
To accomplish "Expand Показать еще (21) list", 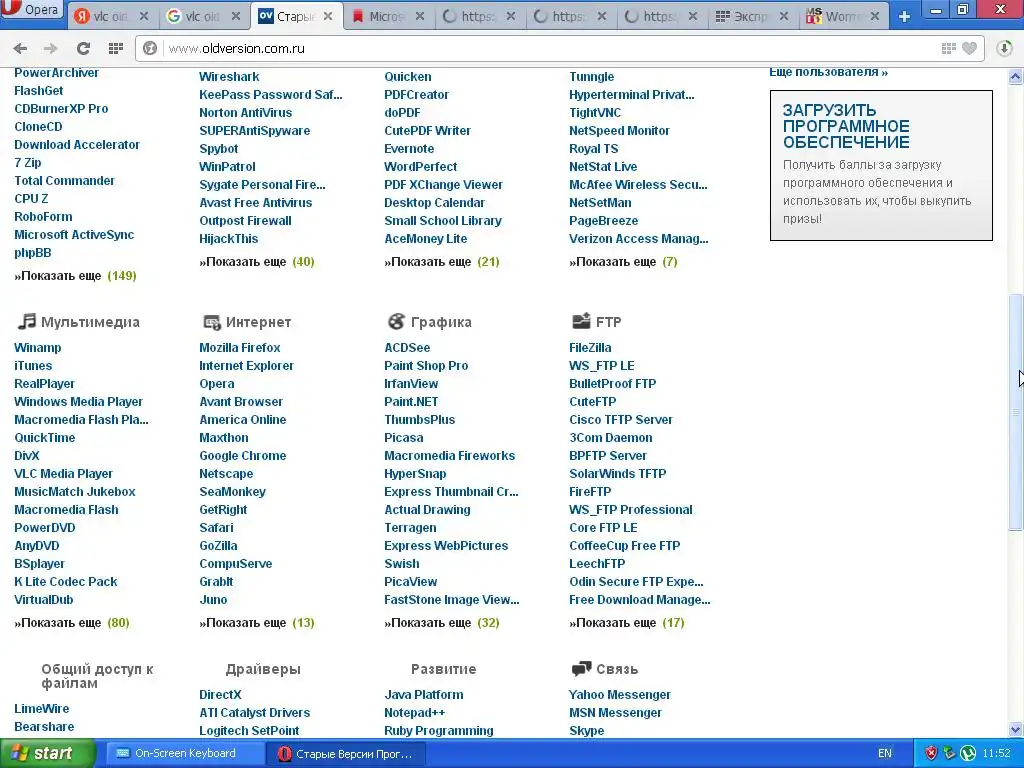I will pos(441,262).
